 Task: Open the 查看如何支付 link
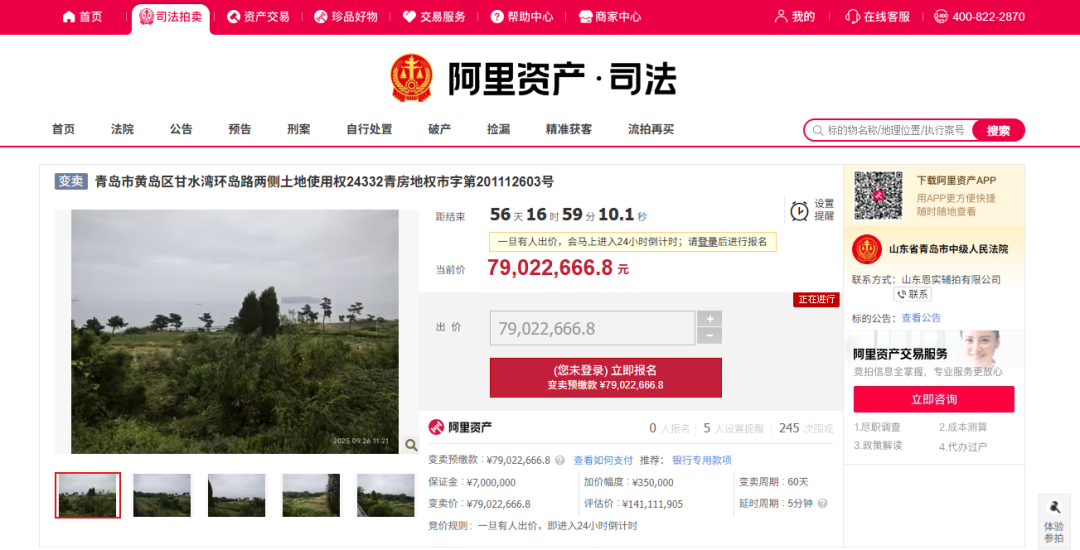[x=603, y=461]
